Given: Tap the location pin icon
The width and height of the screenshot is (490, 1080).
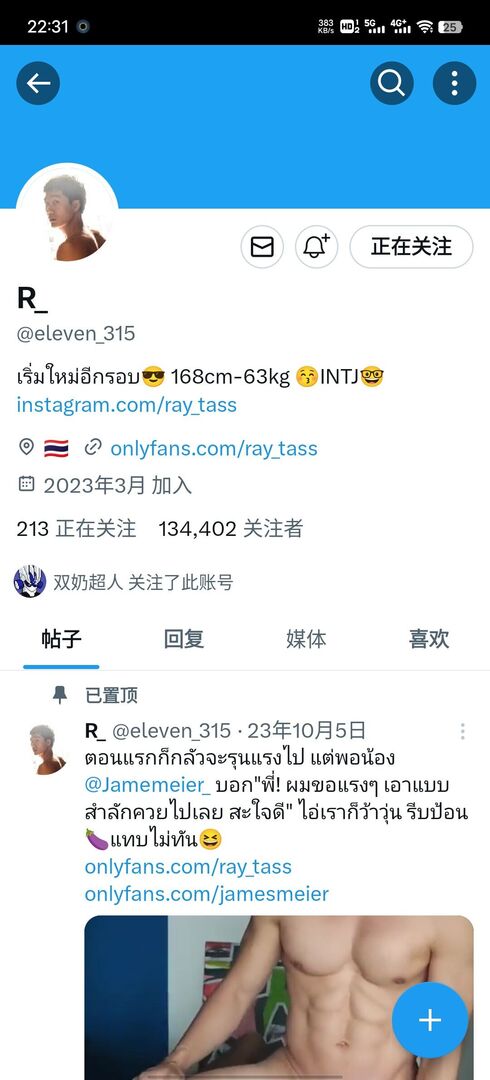Looking at the screenshot, I should point(26,448).
